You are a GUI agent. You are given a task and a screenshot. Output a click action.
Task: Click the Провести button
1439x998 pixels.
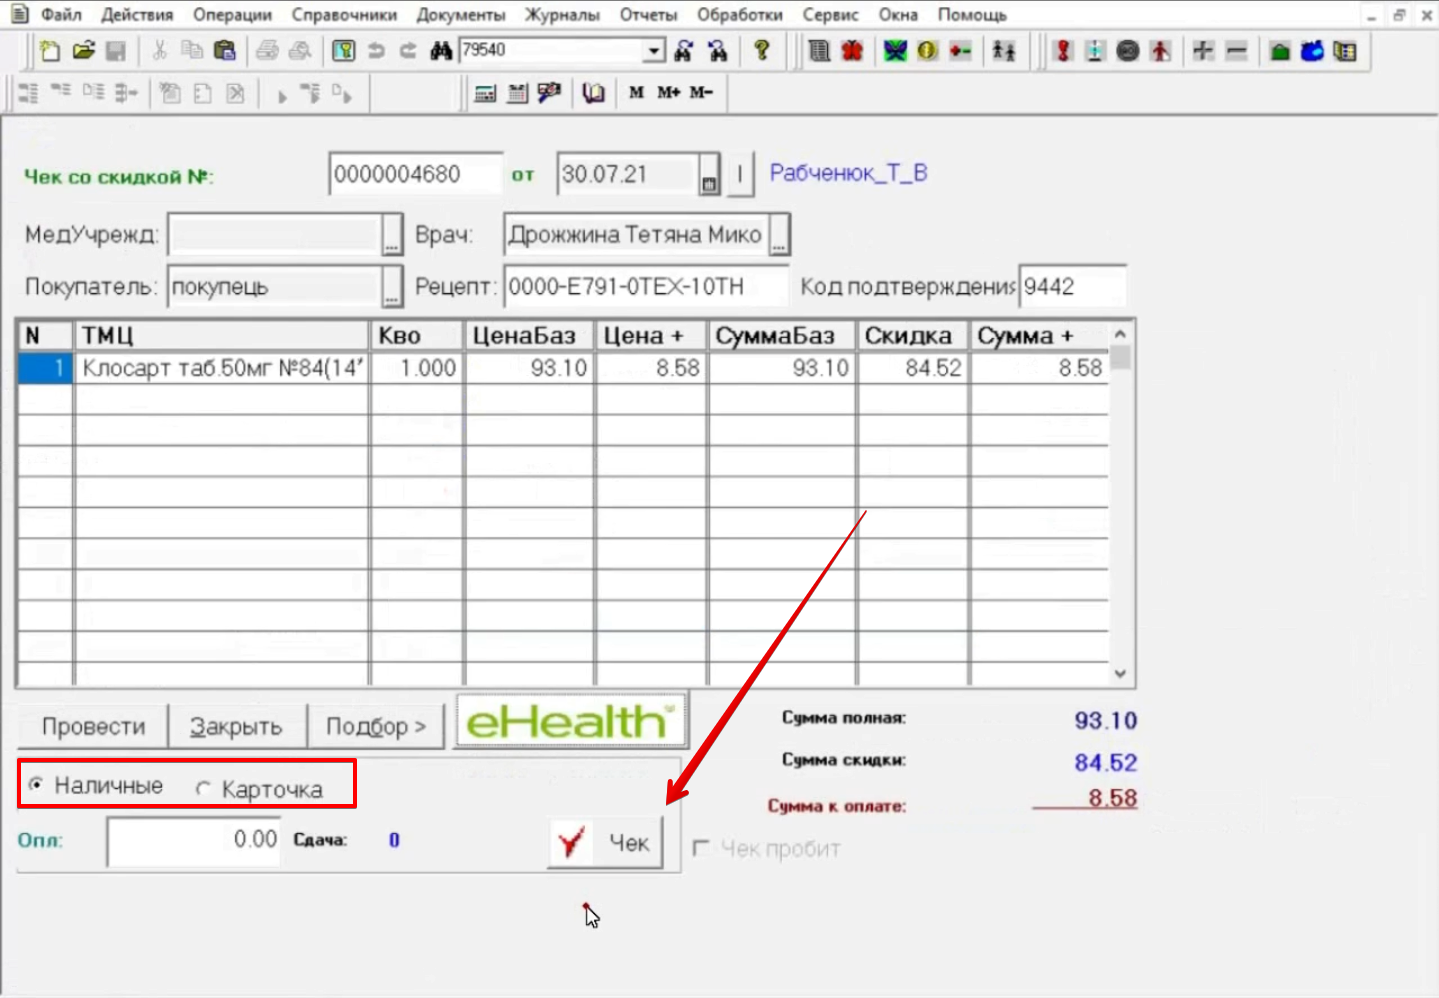coord(93,726)
